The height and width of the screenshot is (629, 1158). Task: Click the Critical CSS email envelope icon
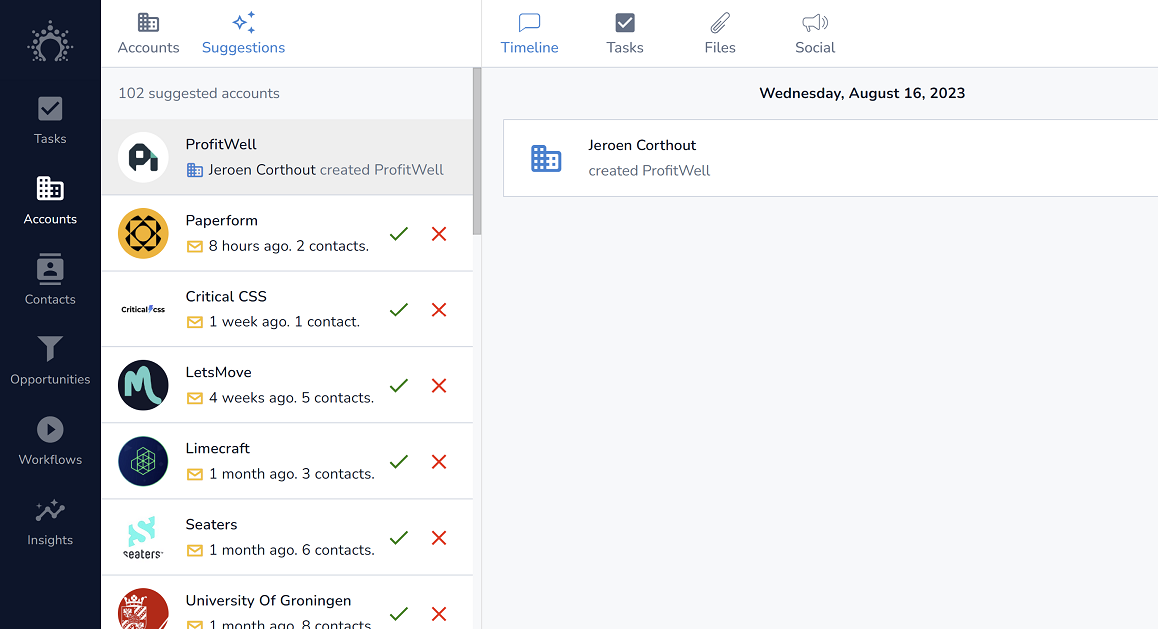coord(195,323)
